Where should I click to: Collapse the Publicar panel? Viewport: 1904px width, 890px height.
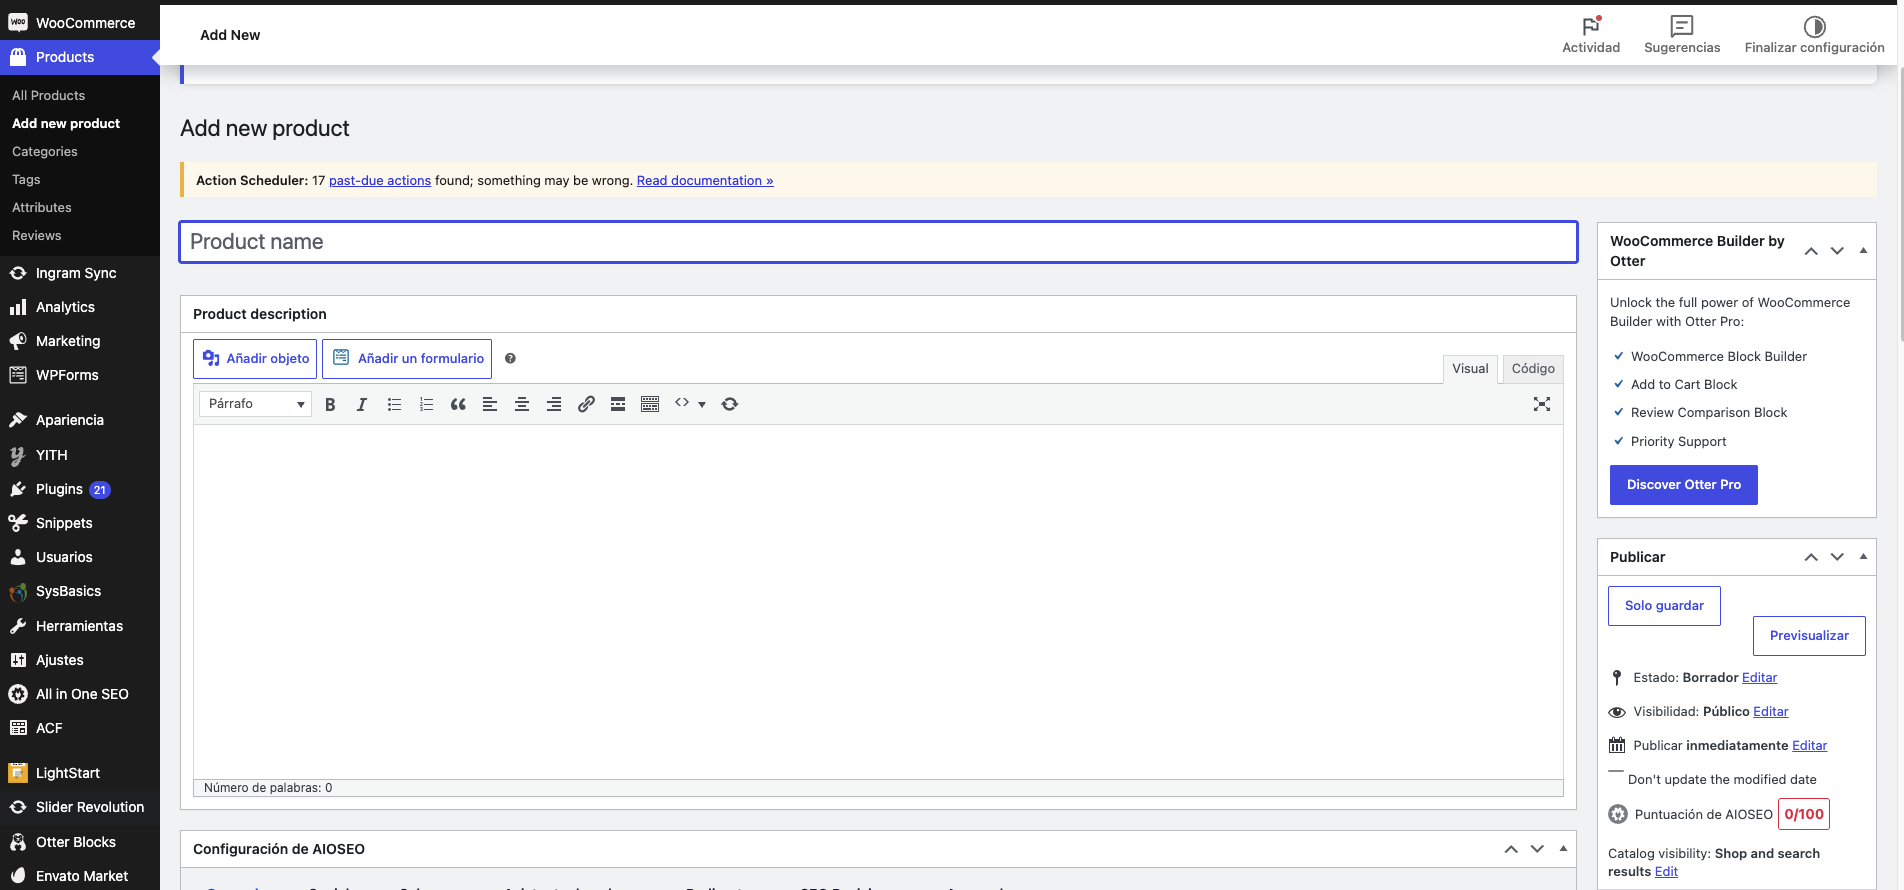coord(1863,556)
